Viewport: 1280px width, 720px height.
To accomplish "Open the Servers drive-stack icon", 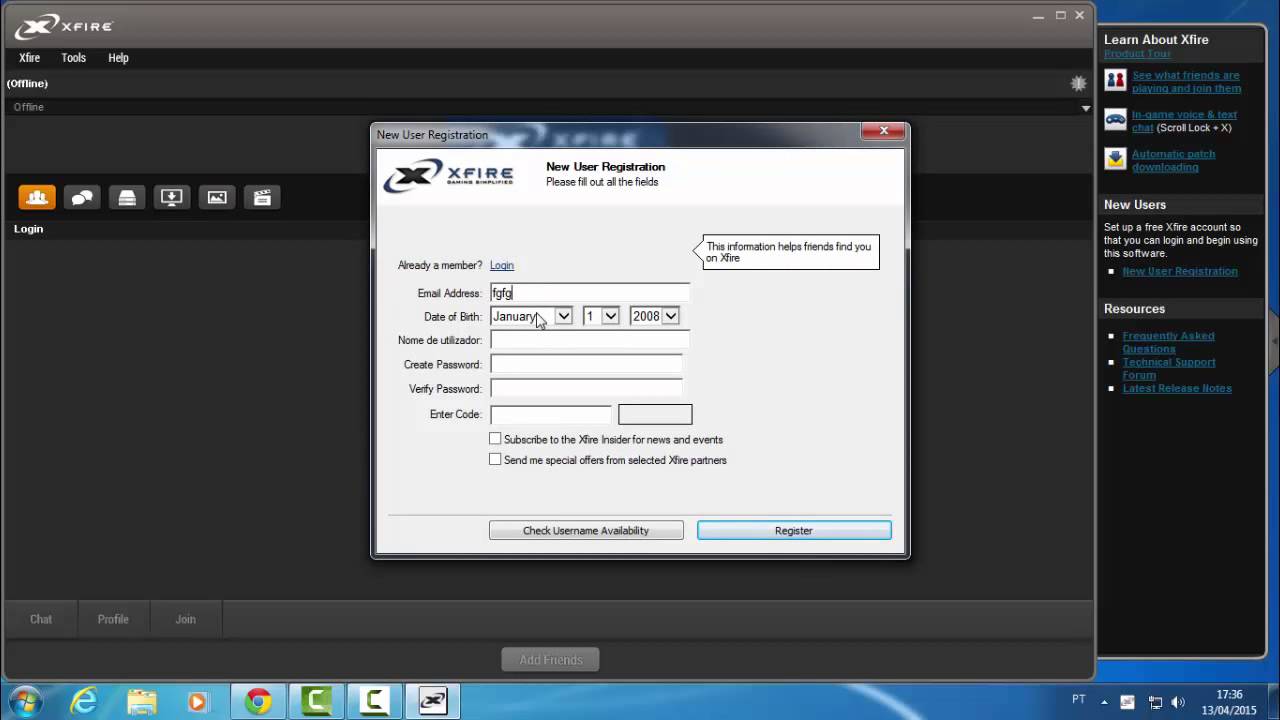I will tap(127, 197).
